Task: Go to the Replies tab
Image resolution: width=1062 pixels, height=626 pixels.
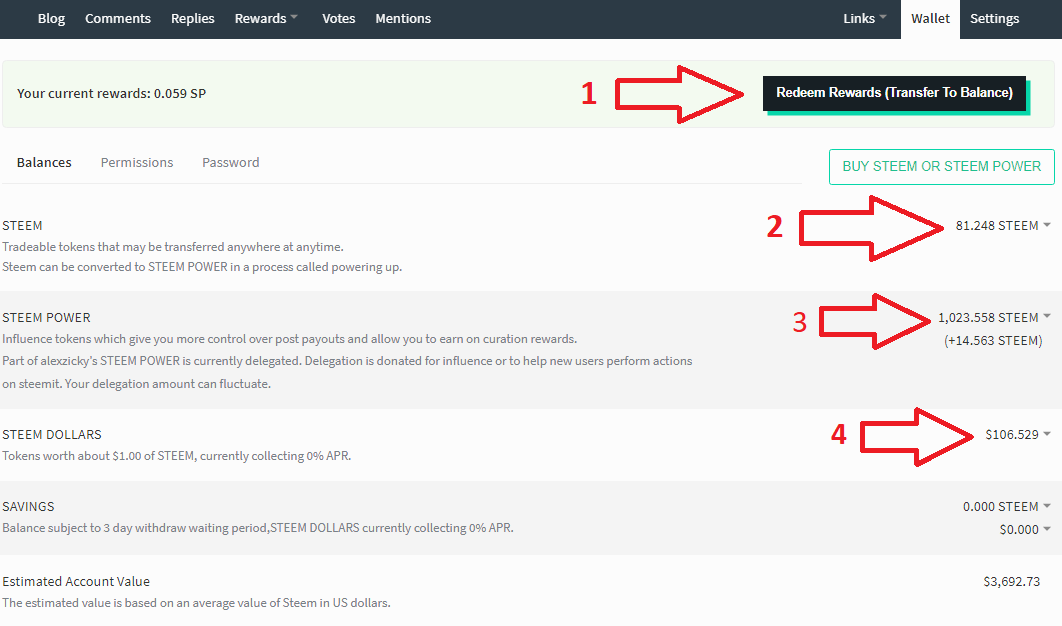Action: coord(192,19)
